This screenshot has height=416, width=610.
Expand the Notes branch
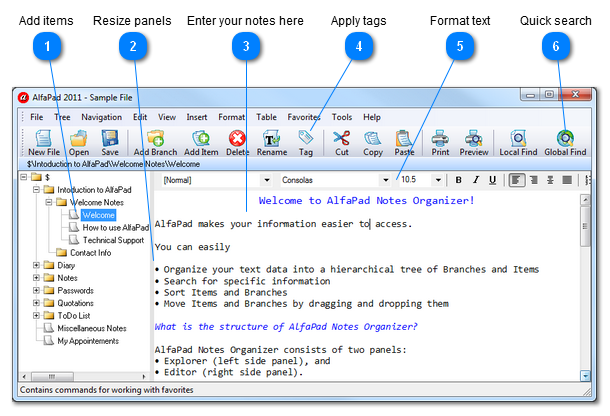(36, 278)
